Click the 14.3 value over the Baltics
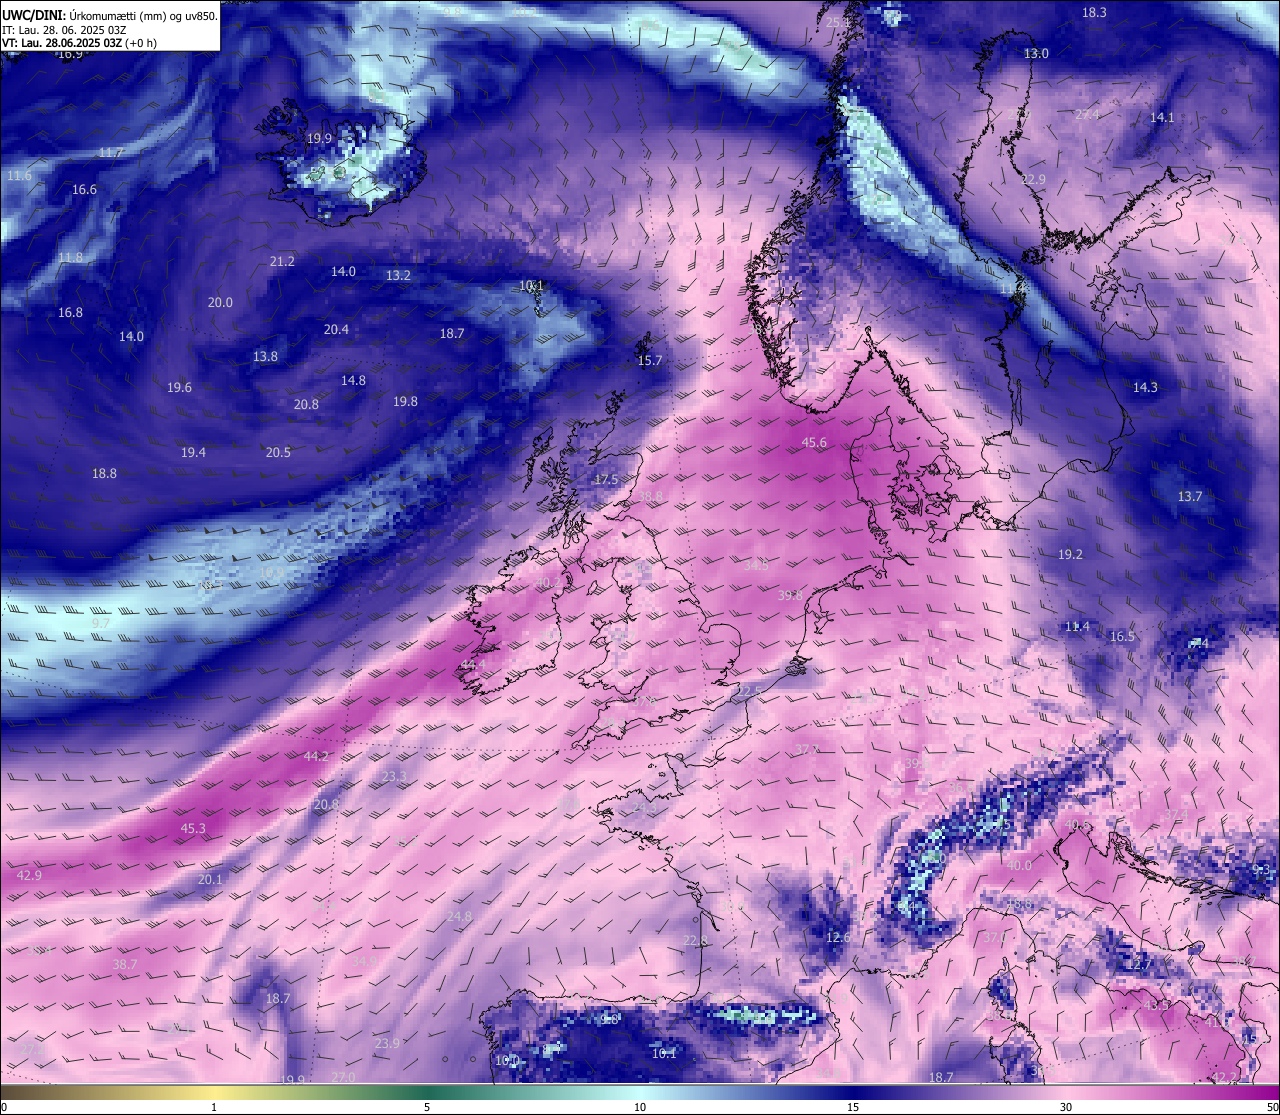The width and height of the screenshot is (1280, 1115). (x=1145, y=388)
